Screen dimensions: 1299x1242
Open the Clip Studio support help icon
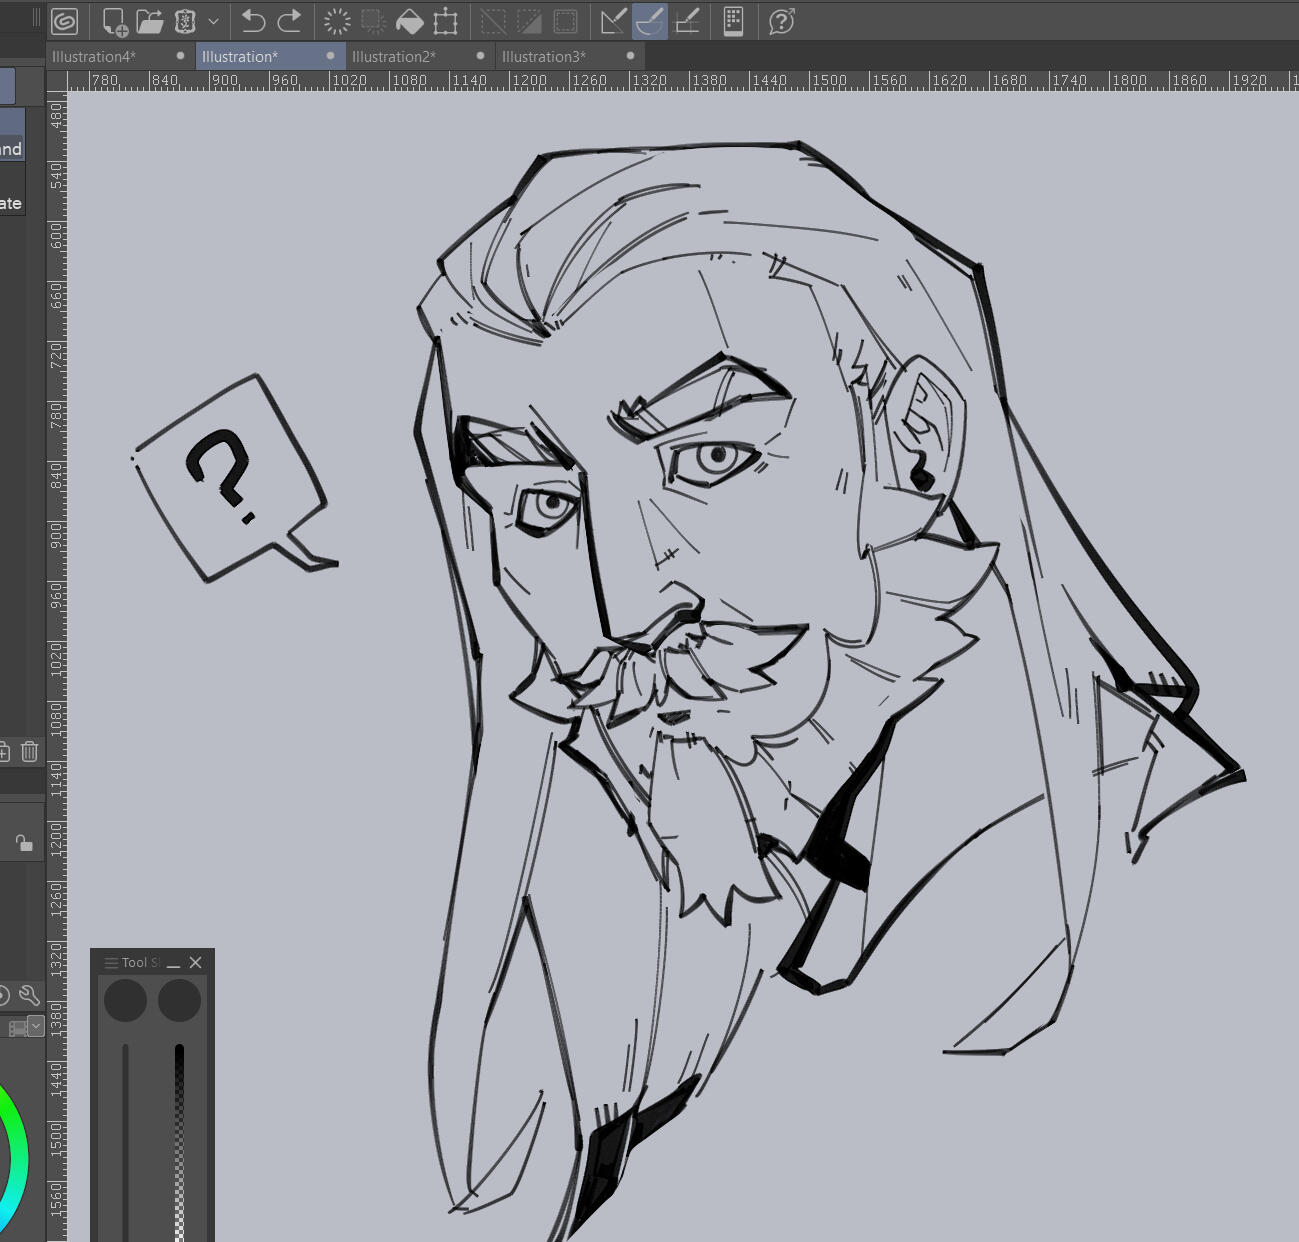(781, 21)
